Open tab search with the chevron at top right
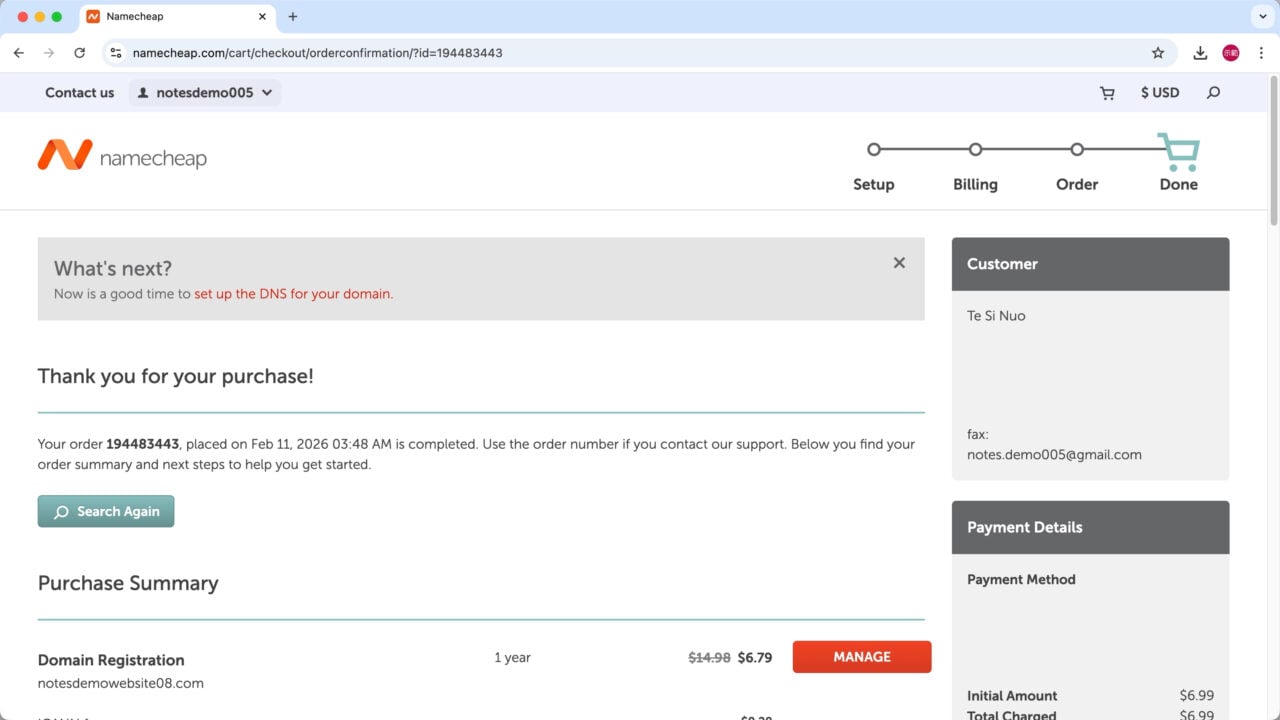This screenshot has width=1280, height=720. pos(1262,16)
